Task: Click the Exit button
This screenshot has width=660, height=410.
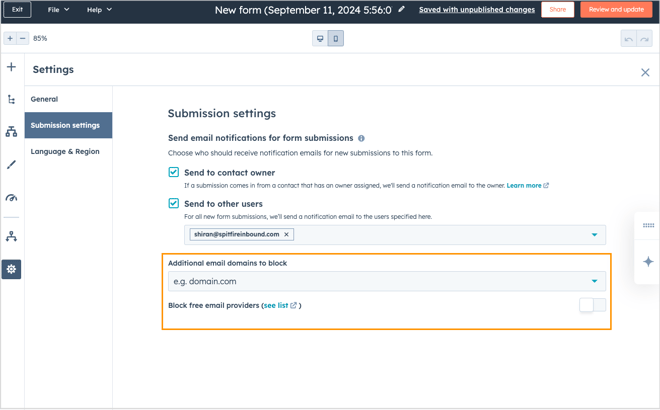Action: click(x=17, y=9)
